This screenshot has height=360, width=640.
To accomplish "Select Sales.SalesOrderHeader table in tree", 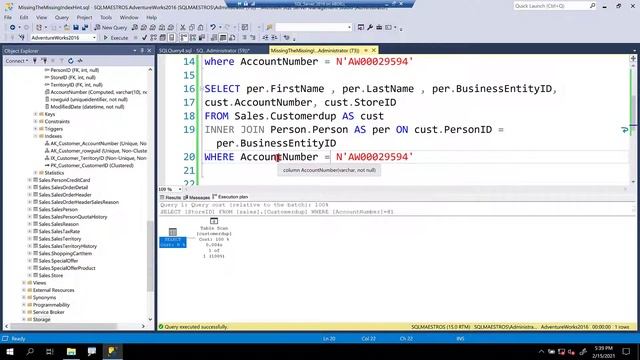I will (65, 195).
